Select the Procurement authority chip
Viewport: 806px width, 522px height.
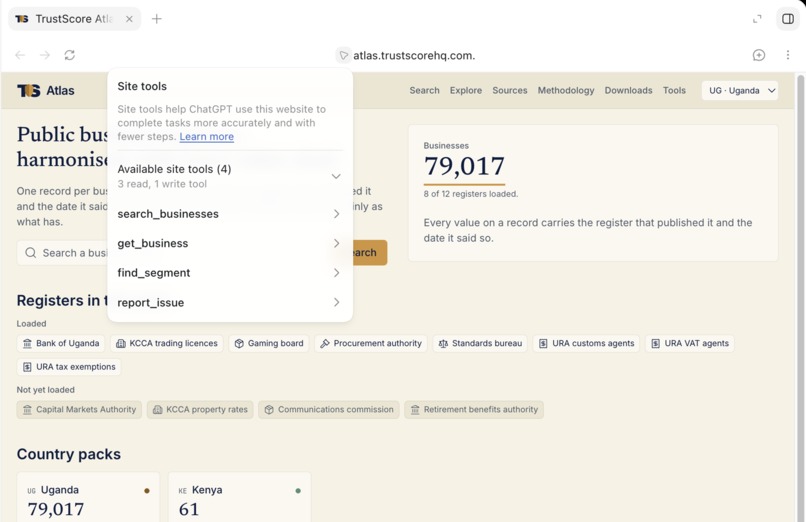371,343
